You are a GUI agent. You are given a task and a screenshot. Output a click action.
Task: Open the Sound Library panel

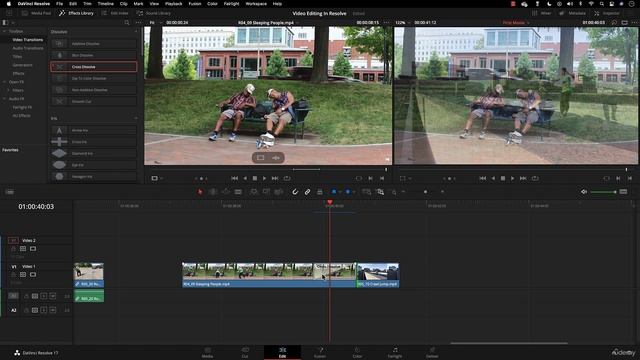(x=154, y=13)
